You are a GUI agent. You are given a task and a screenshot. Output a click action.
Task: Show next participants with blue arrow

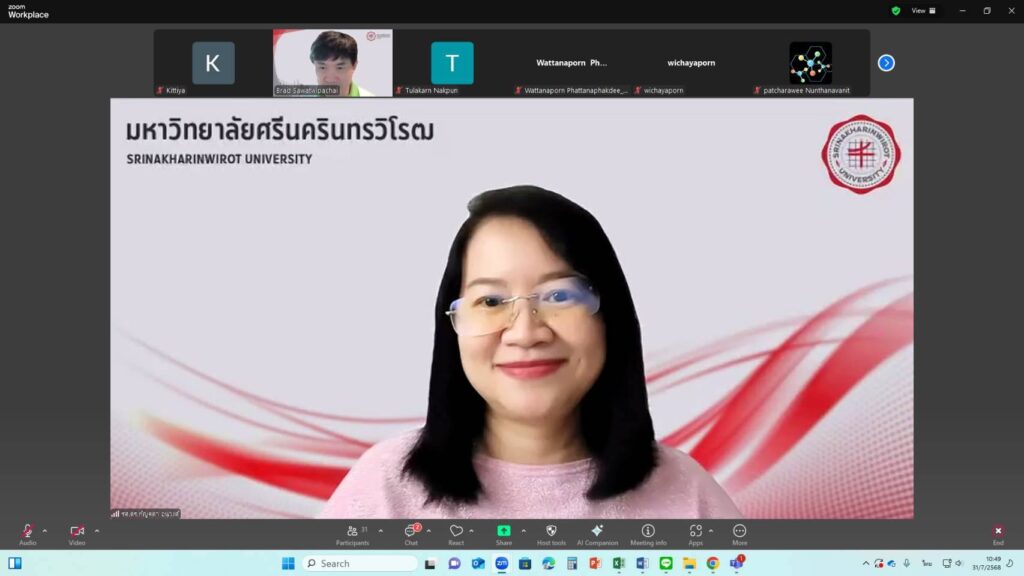coord(886,63)
